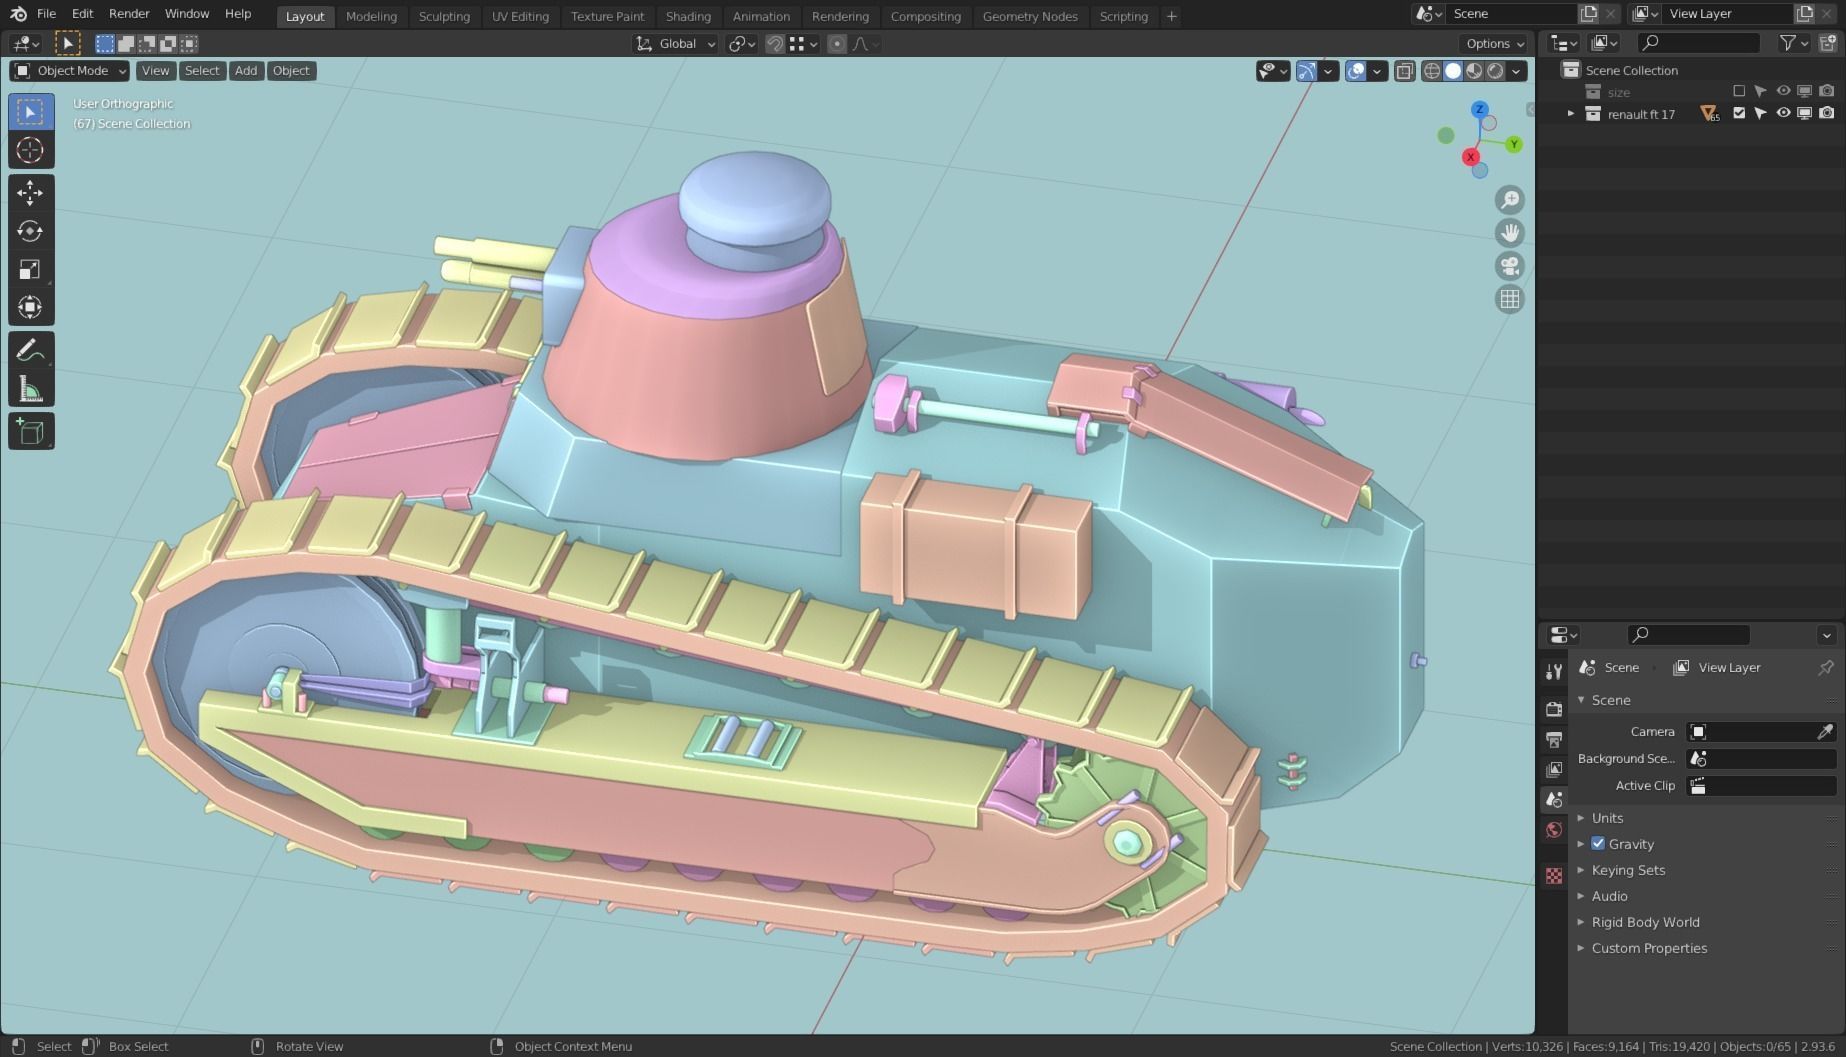Open the outliner filter funnel

1788,42
